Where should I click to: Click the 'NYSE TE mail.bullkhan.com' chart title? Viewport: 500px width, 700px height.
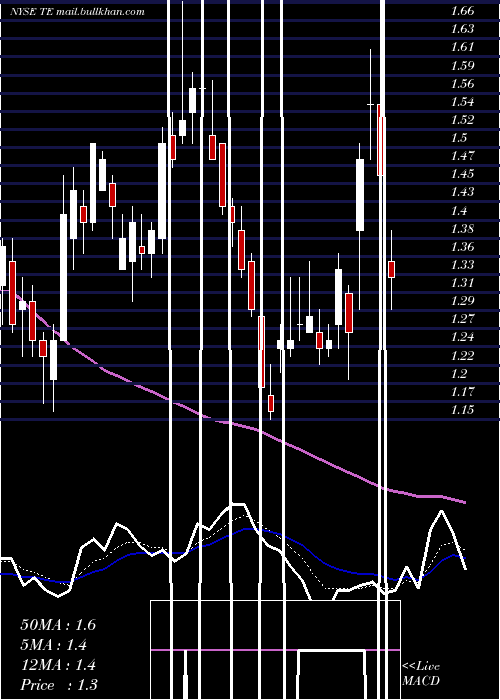pos(78,12)
